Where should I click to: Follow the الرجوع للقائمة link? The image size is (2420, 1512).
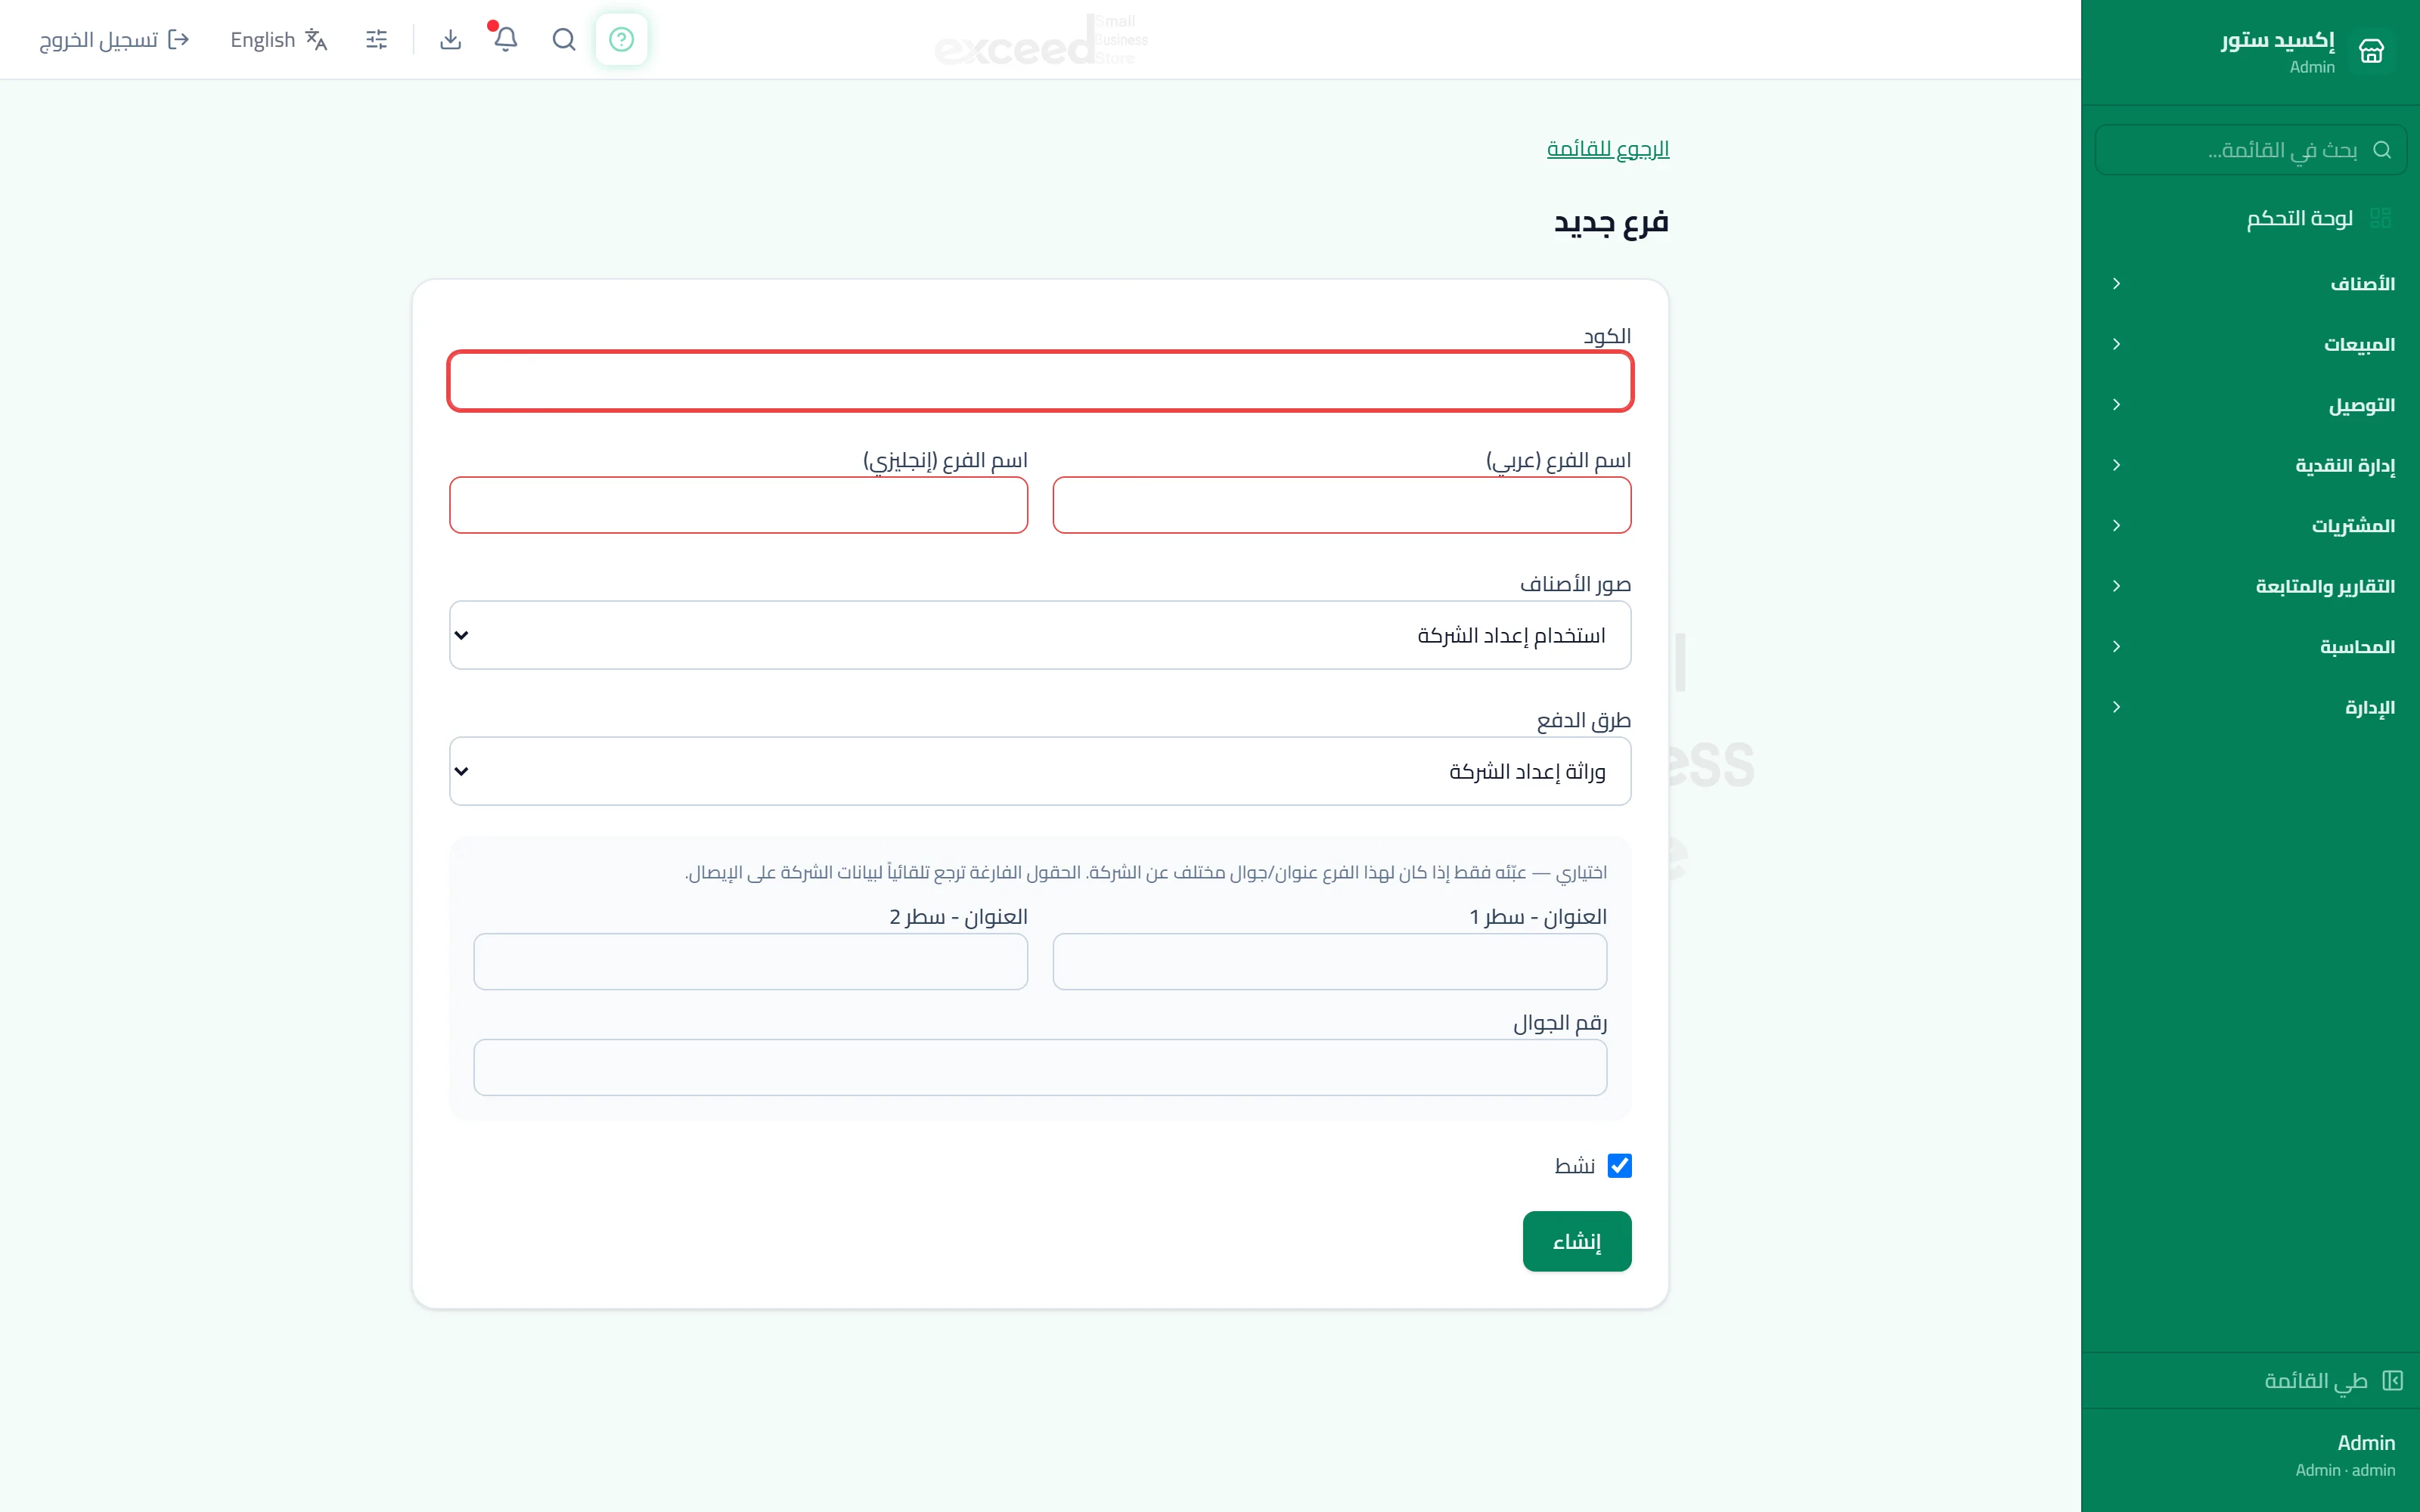[x=1608, y=149]
